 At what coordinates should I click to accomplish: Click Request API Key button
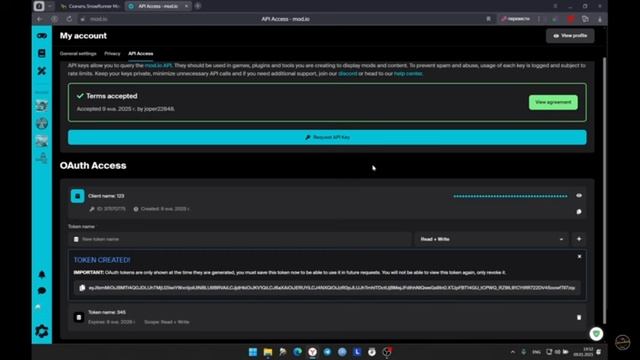(327, 138)
